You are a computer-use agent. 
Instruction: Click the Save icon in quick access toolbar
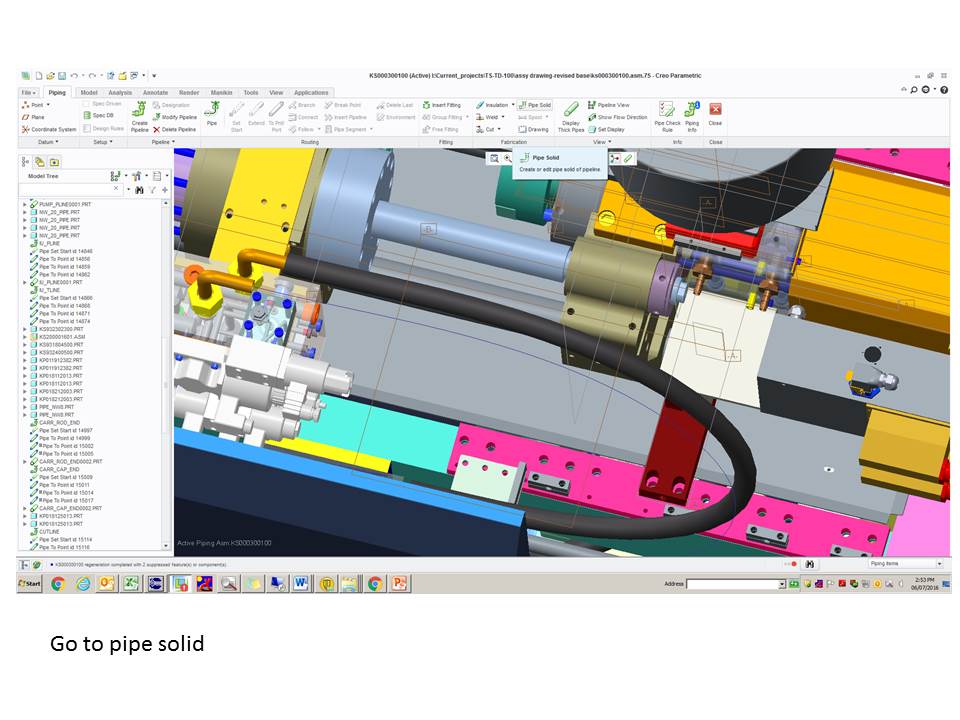point(62,76)
